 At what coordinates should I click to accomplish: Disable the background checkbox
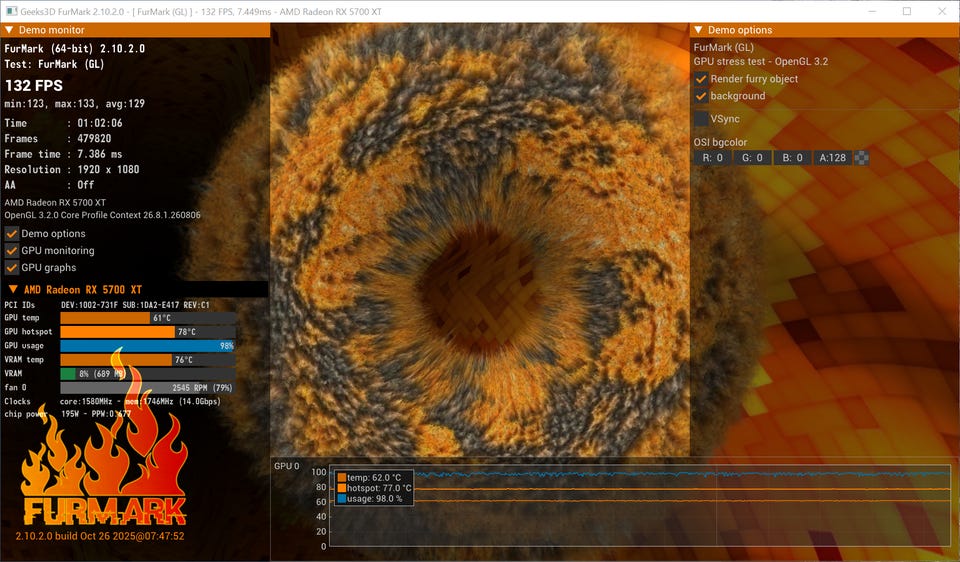coord(701,96)
